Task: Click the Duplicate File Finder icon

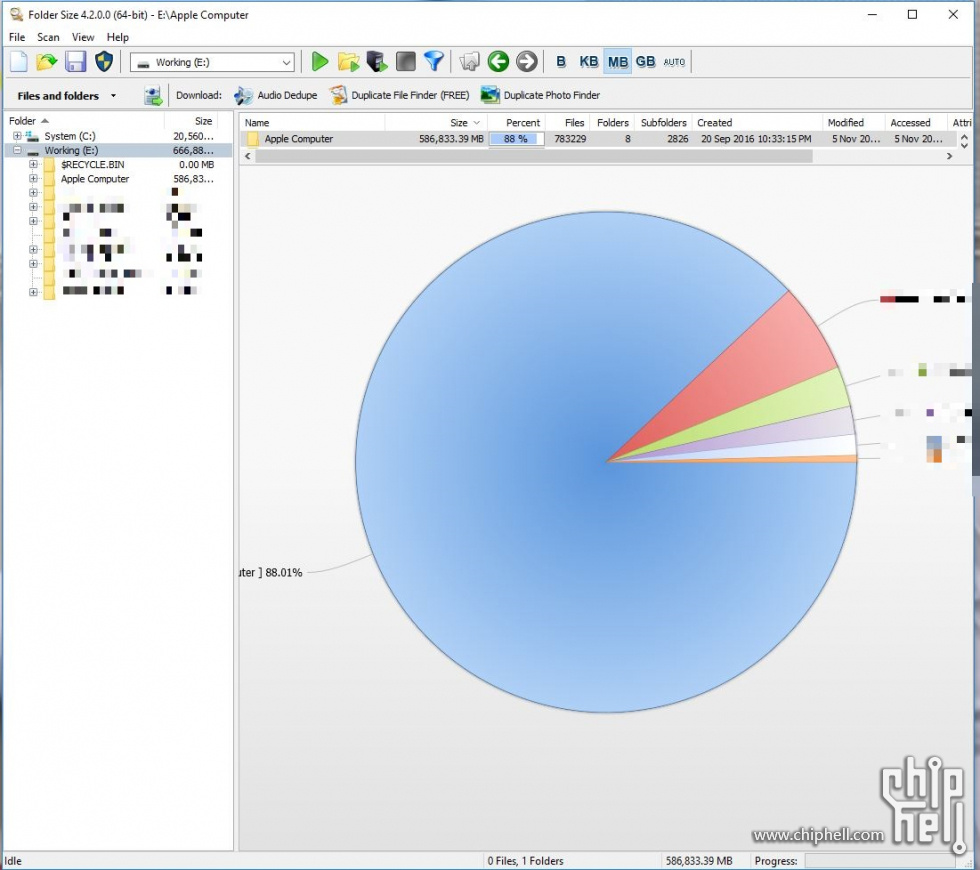Action: coord(338,95)
